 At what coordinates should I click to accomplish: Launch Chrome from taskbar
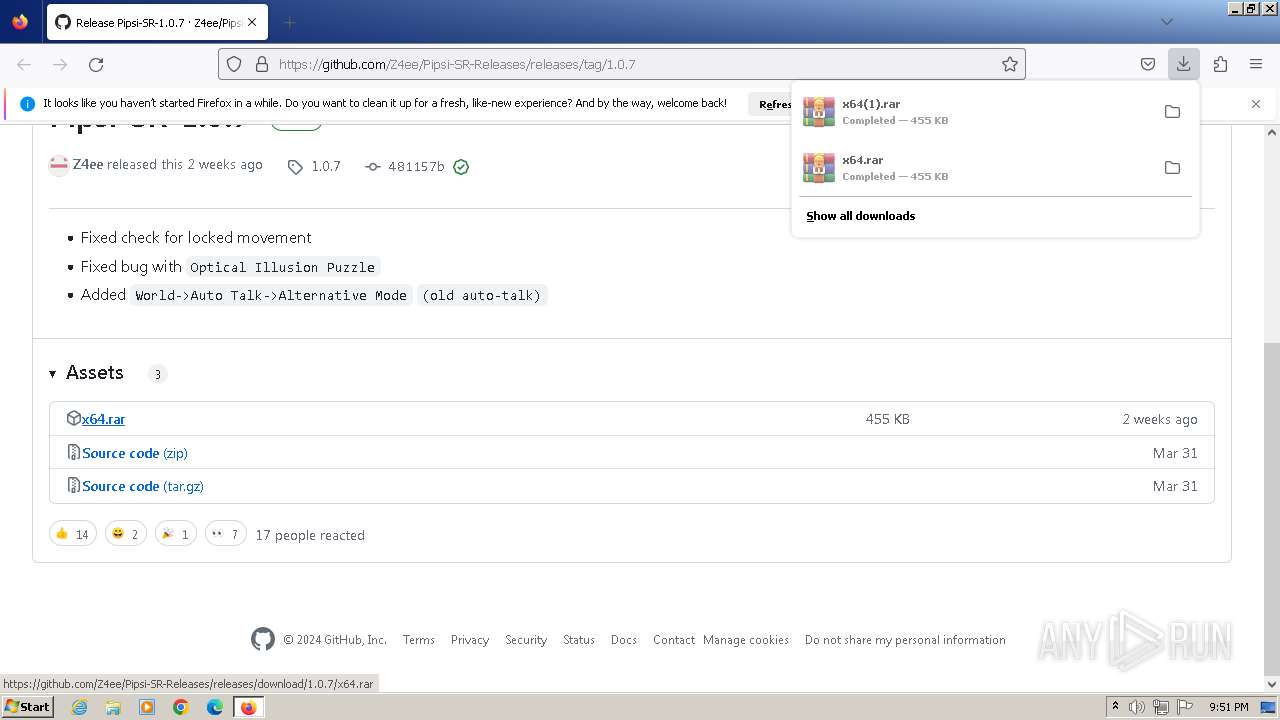181,707
